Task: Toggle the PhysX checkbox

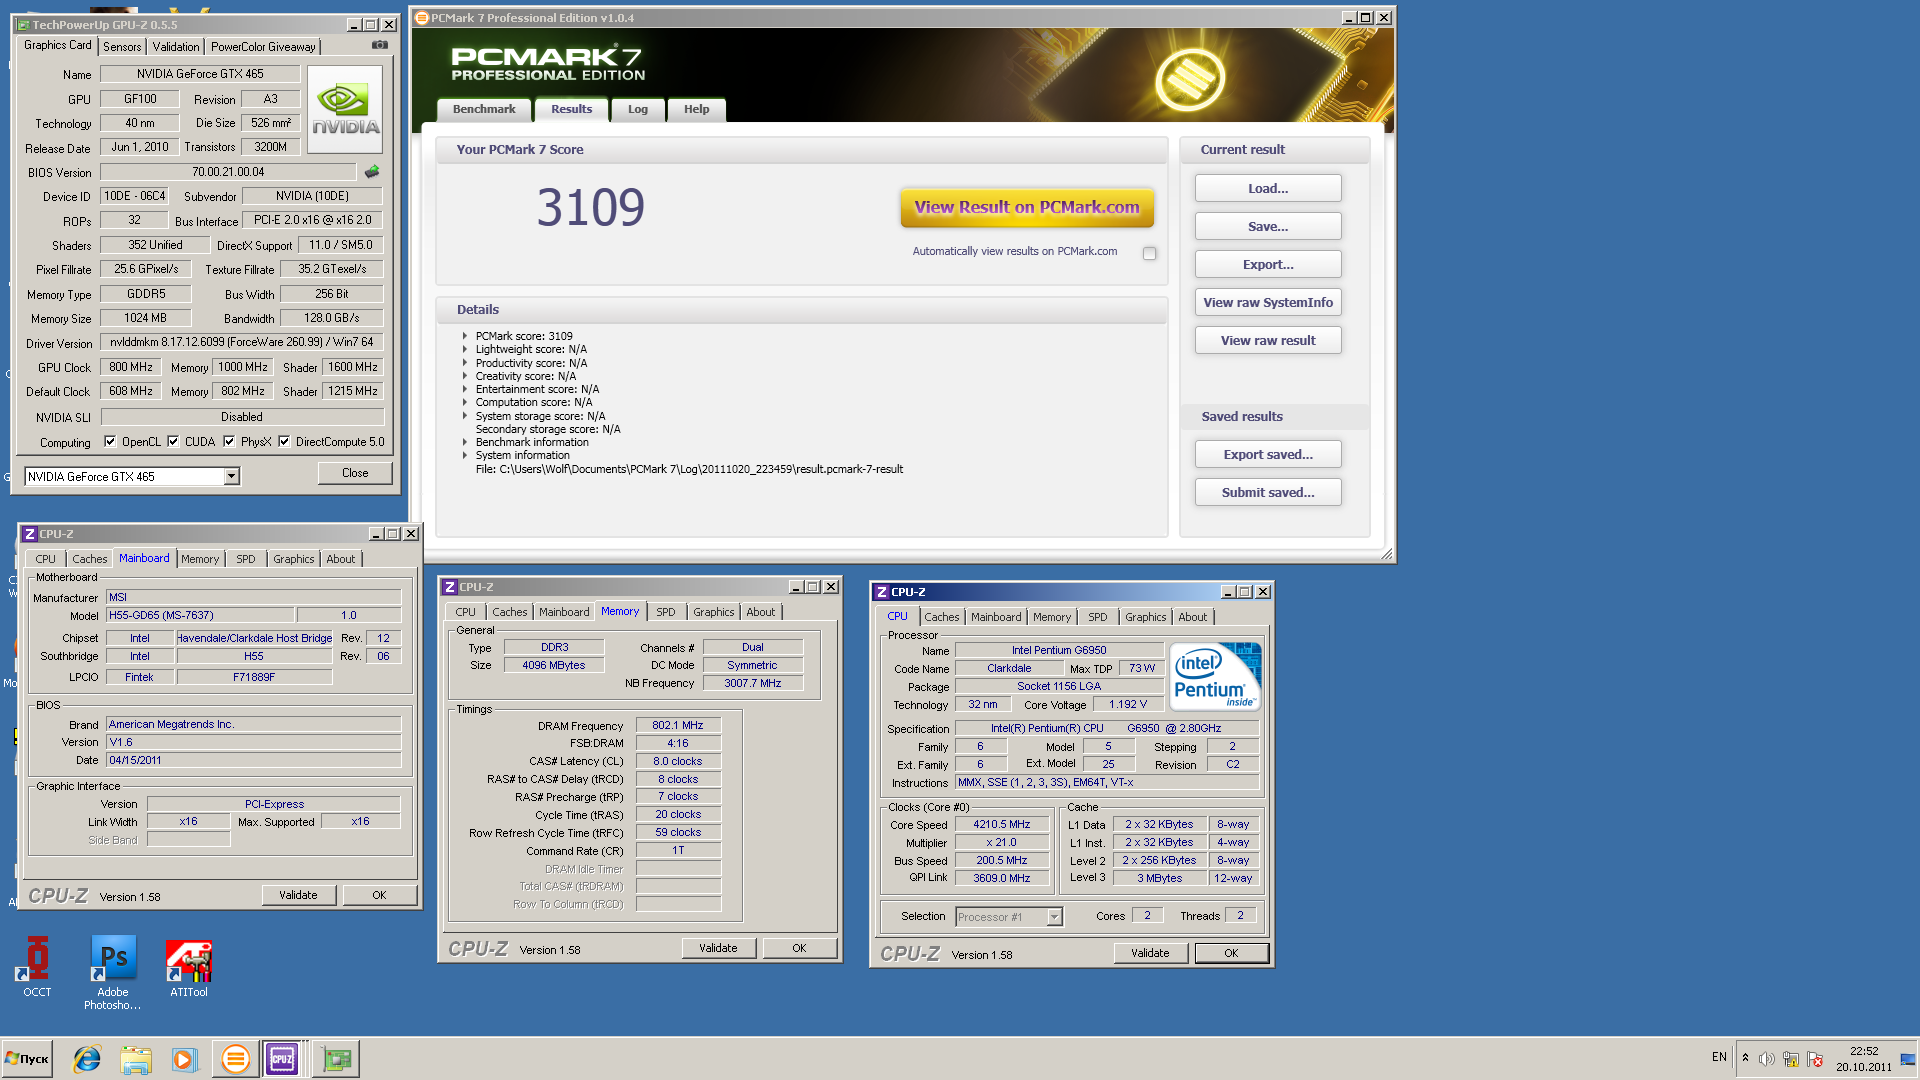Action: tap(229, 441)
